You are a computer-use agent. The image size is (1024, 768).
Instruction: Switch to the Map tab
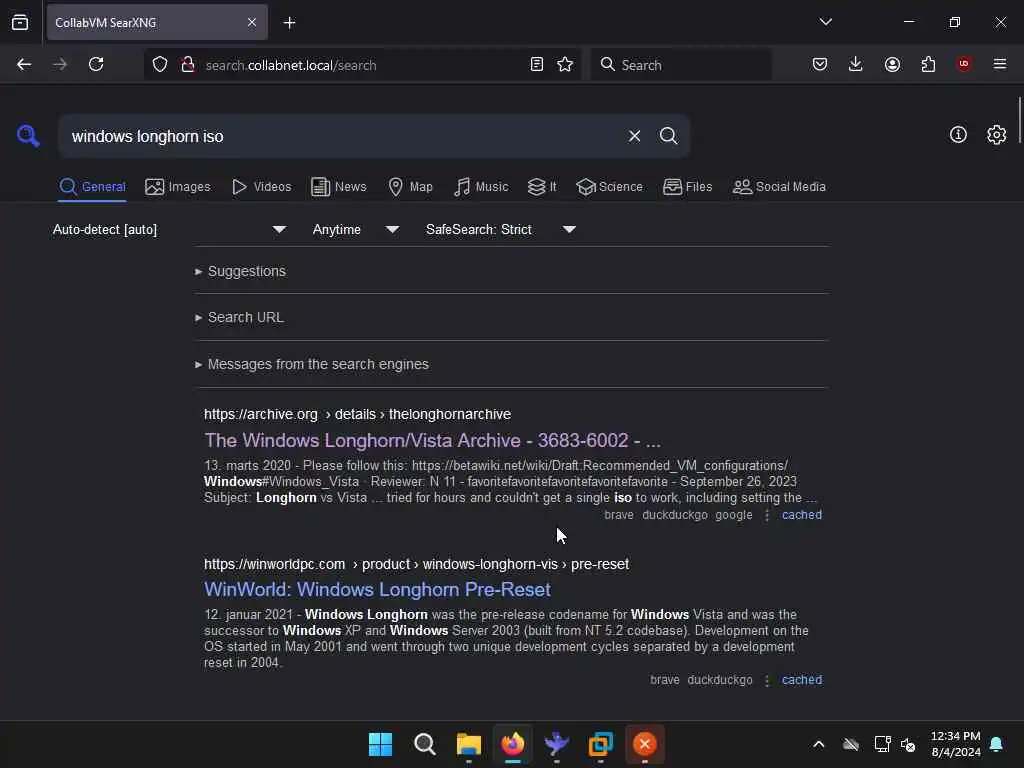[410, 187]
